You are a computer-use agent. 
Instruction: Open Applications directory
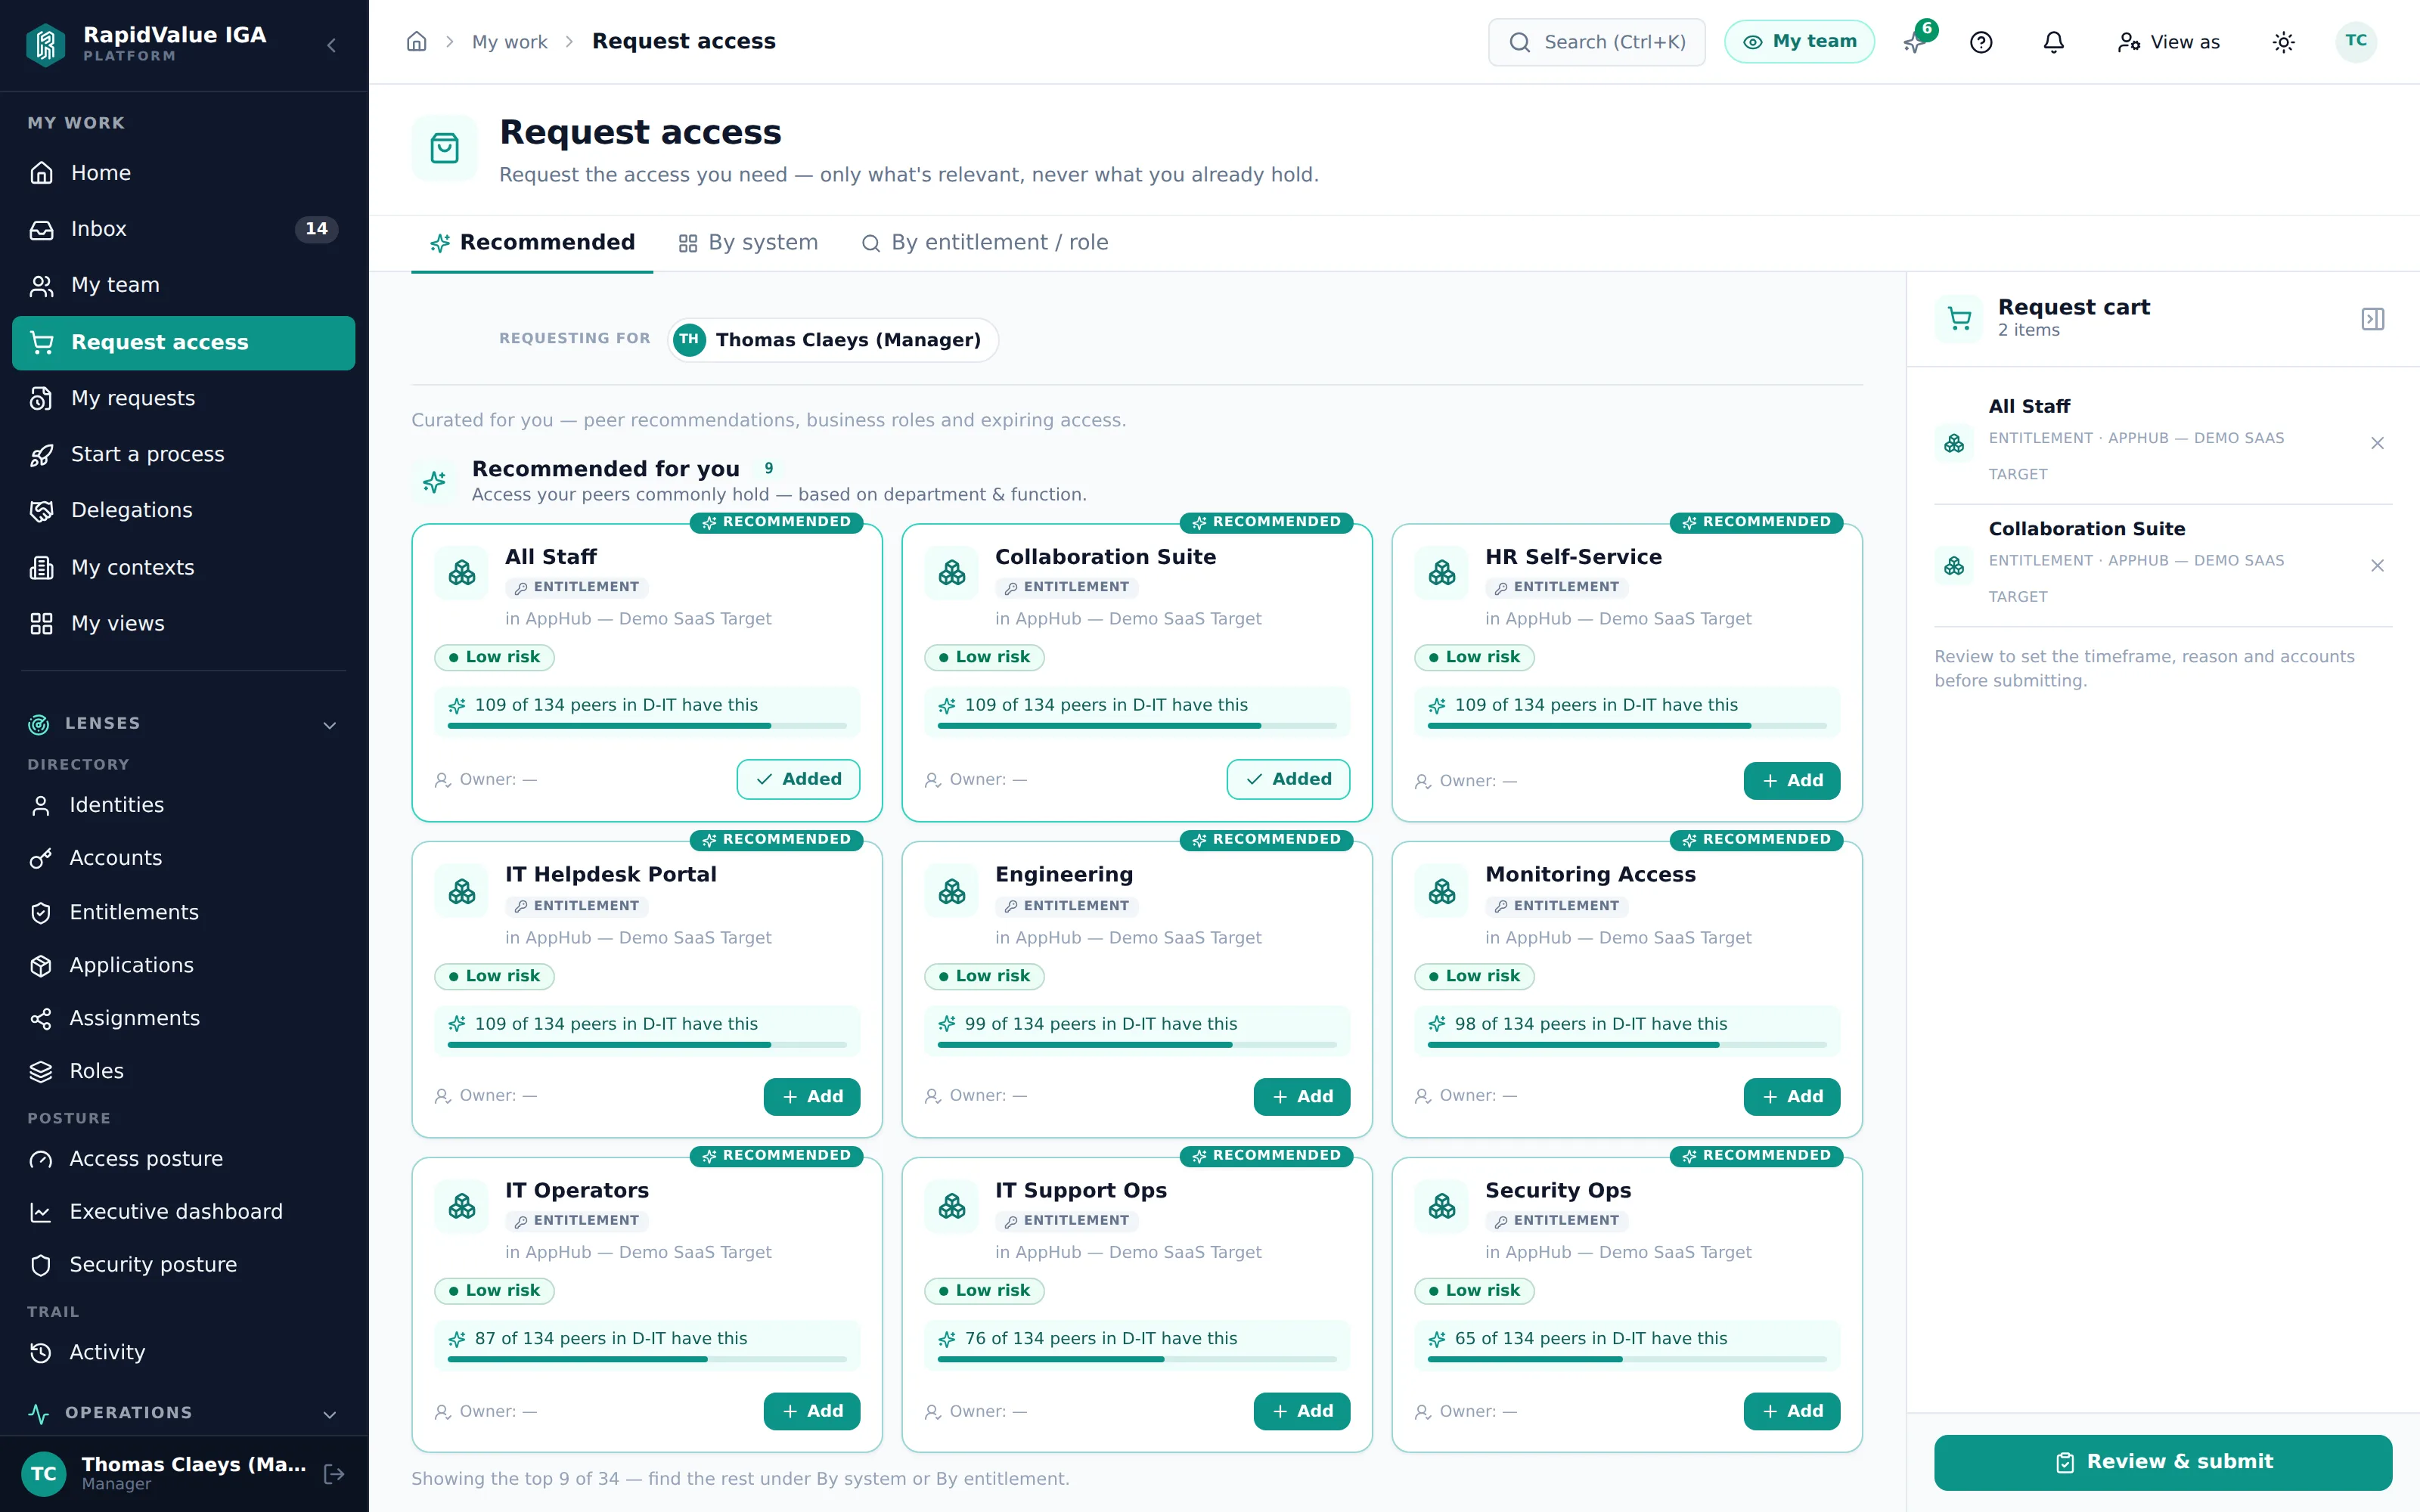click(183, 965)
